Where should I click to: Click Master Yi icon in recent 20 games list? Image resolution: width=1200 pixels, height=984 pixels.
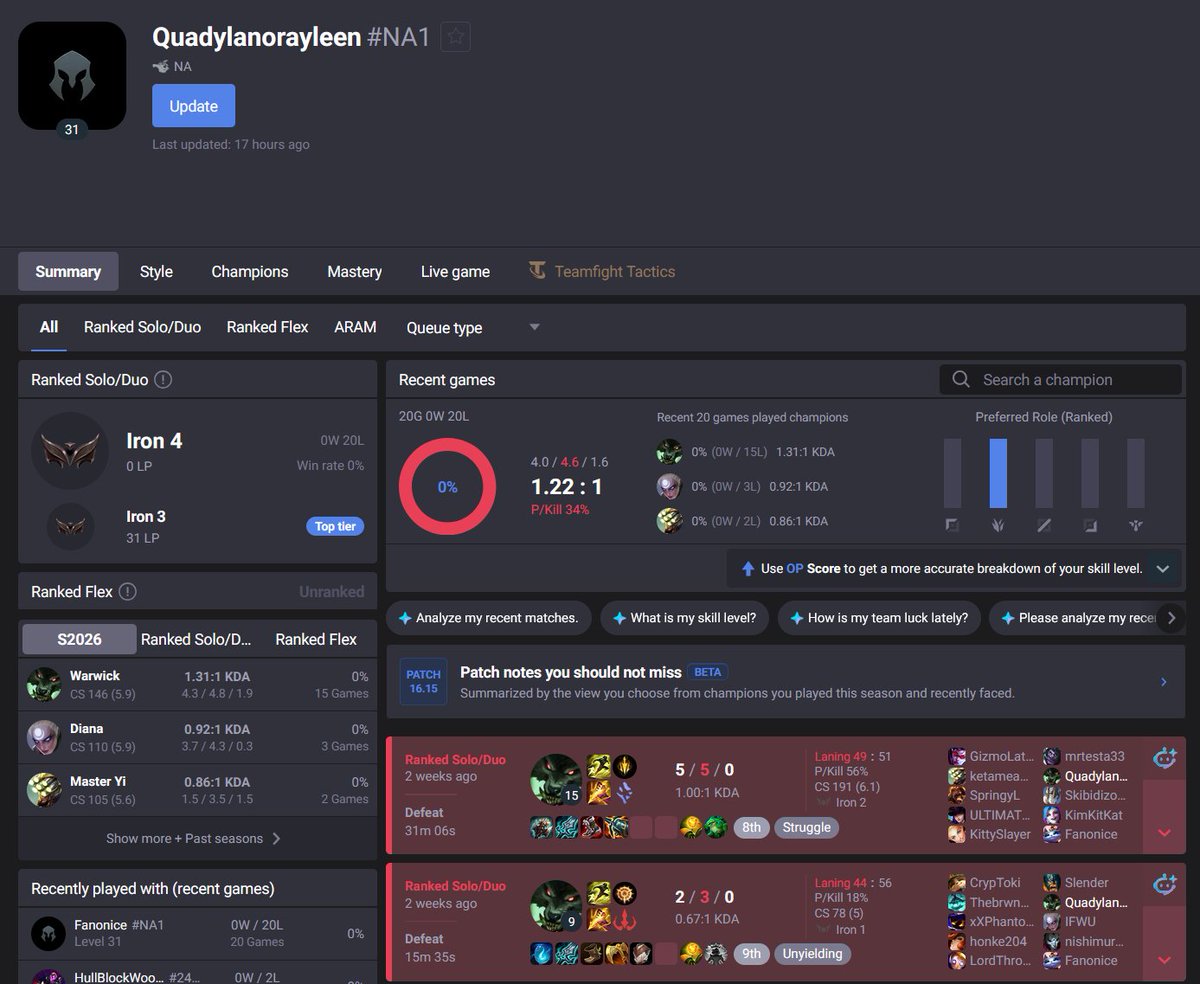click(x=670, y=521)
